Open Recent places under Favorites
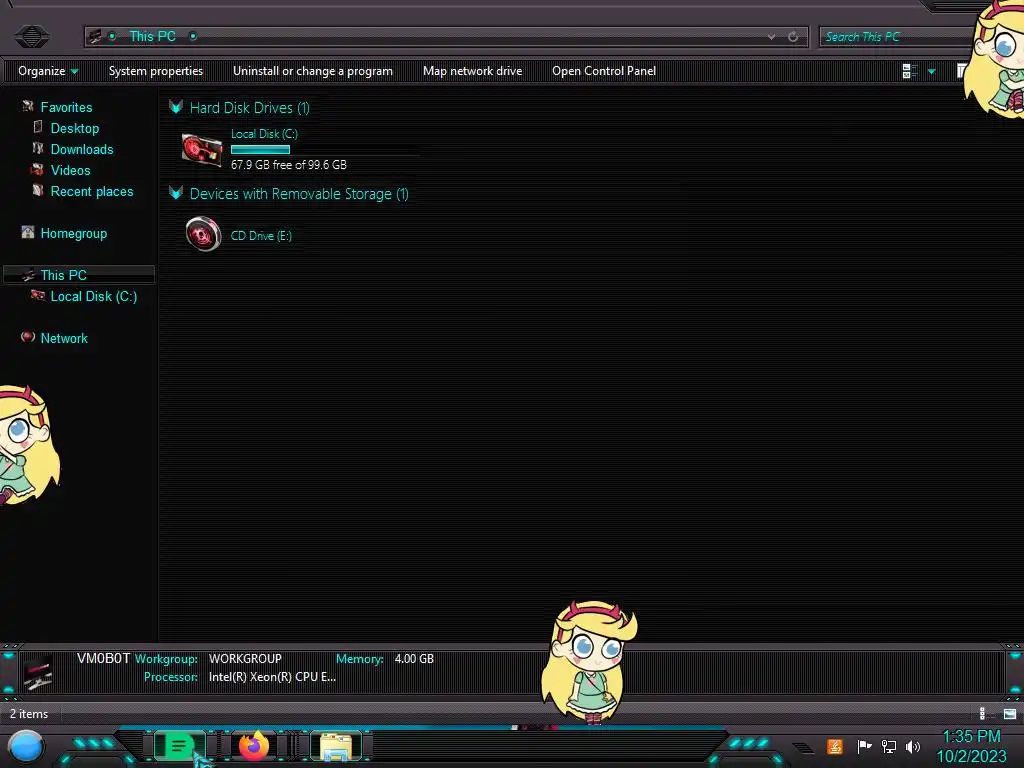Screen dimensions: 1024x768 point(91,191)
